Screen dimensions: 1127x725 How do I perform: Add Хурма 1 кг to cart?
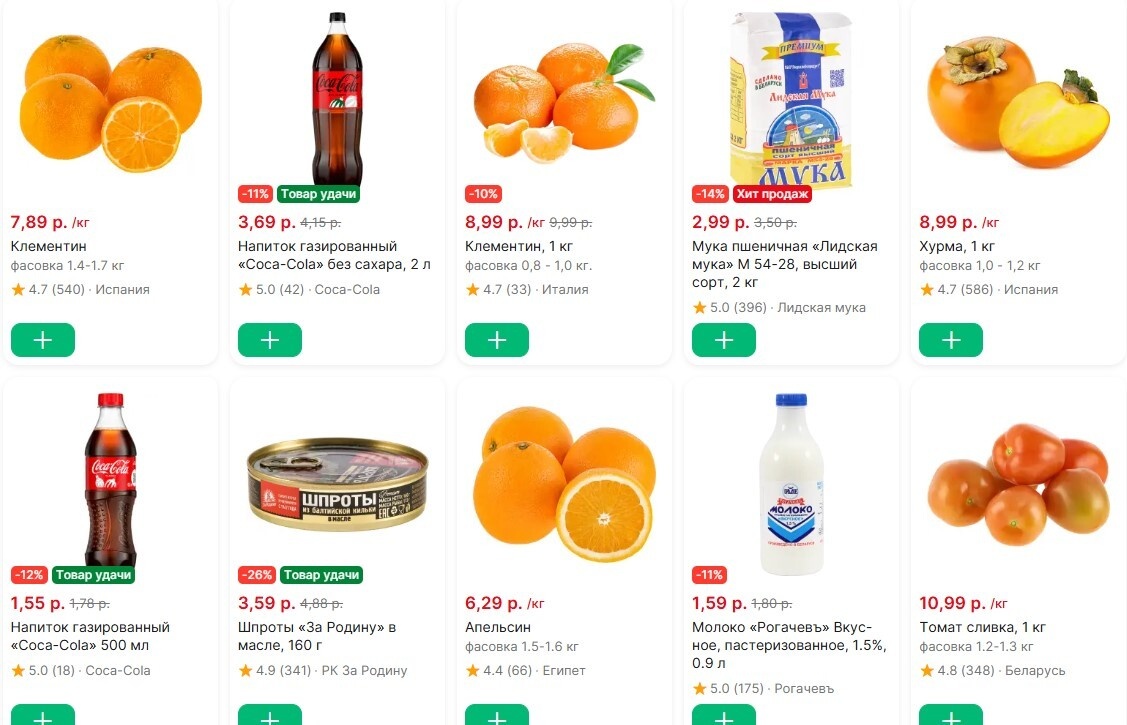coord(950,339)
